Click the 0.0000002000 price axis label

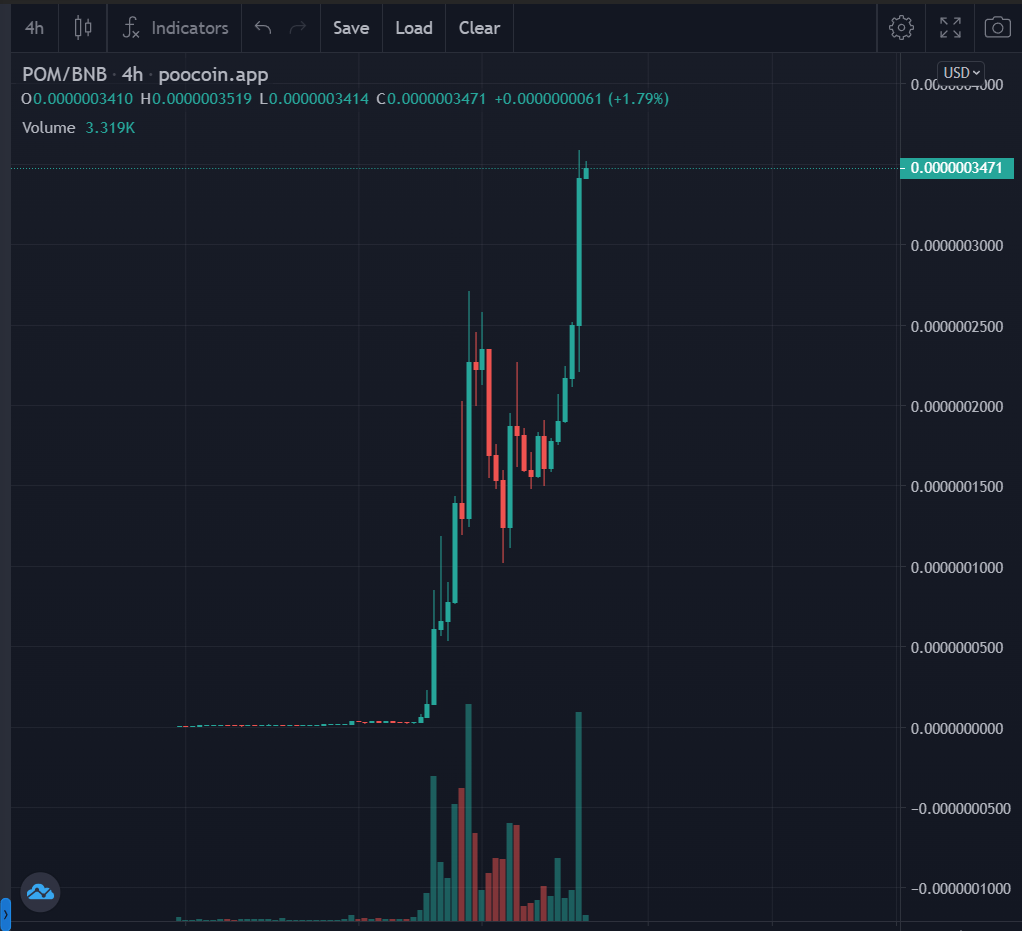[x=957, y=407]
